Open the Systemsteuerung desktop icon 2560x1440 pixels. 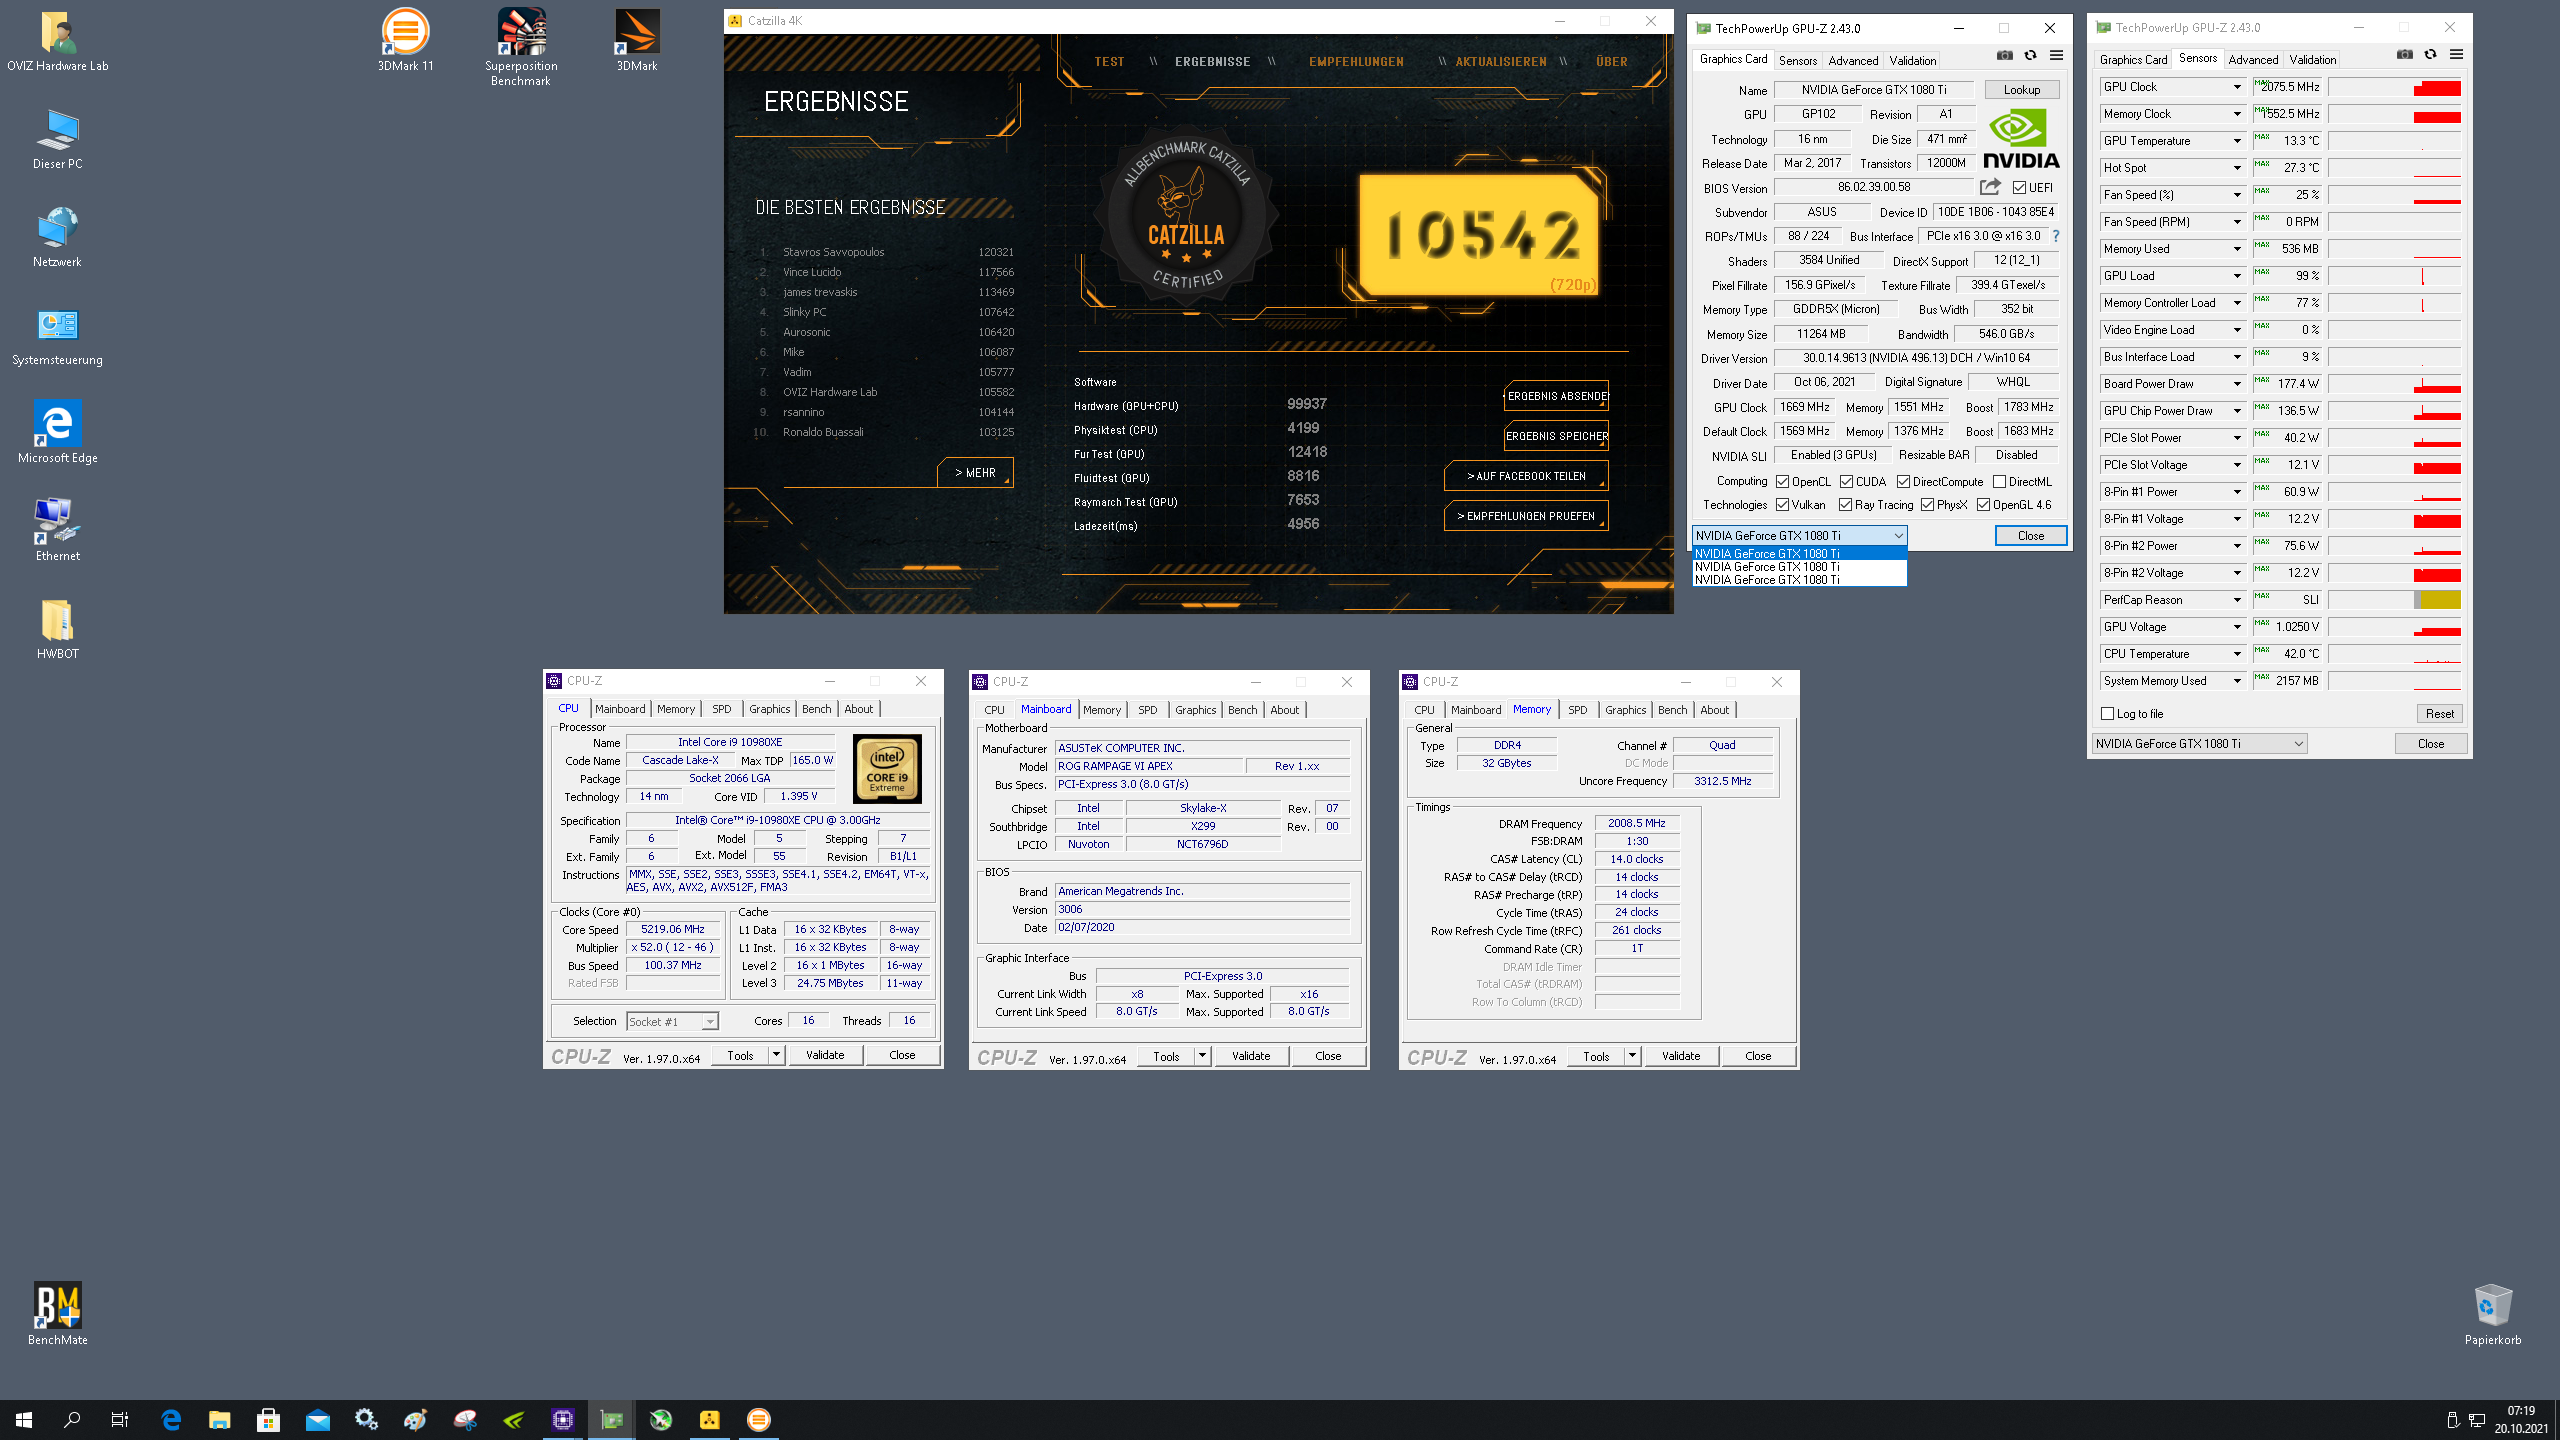pyautogui.click(x=57, y=336)
